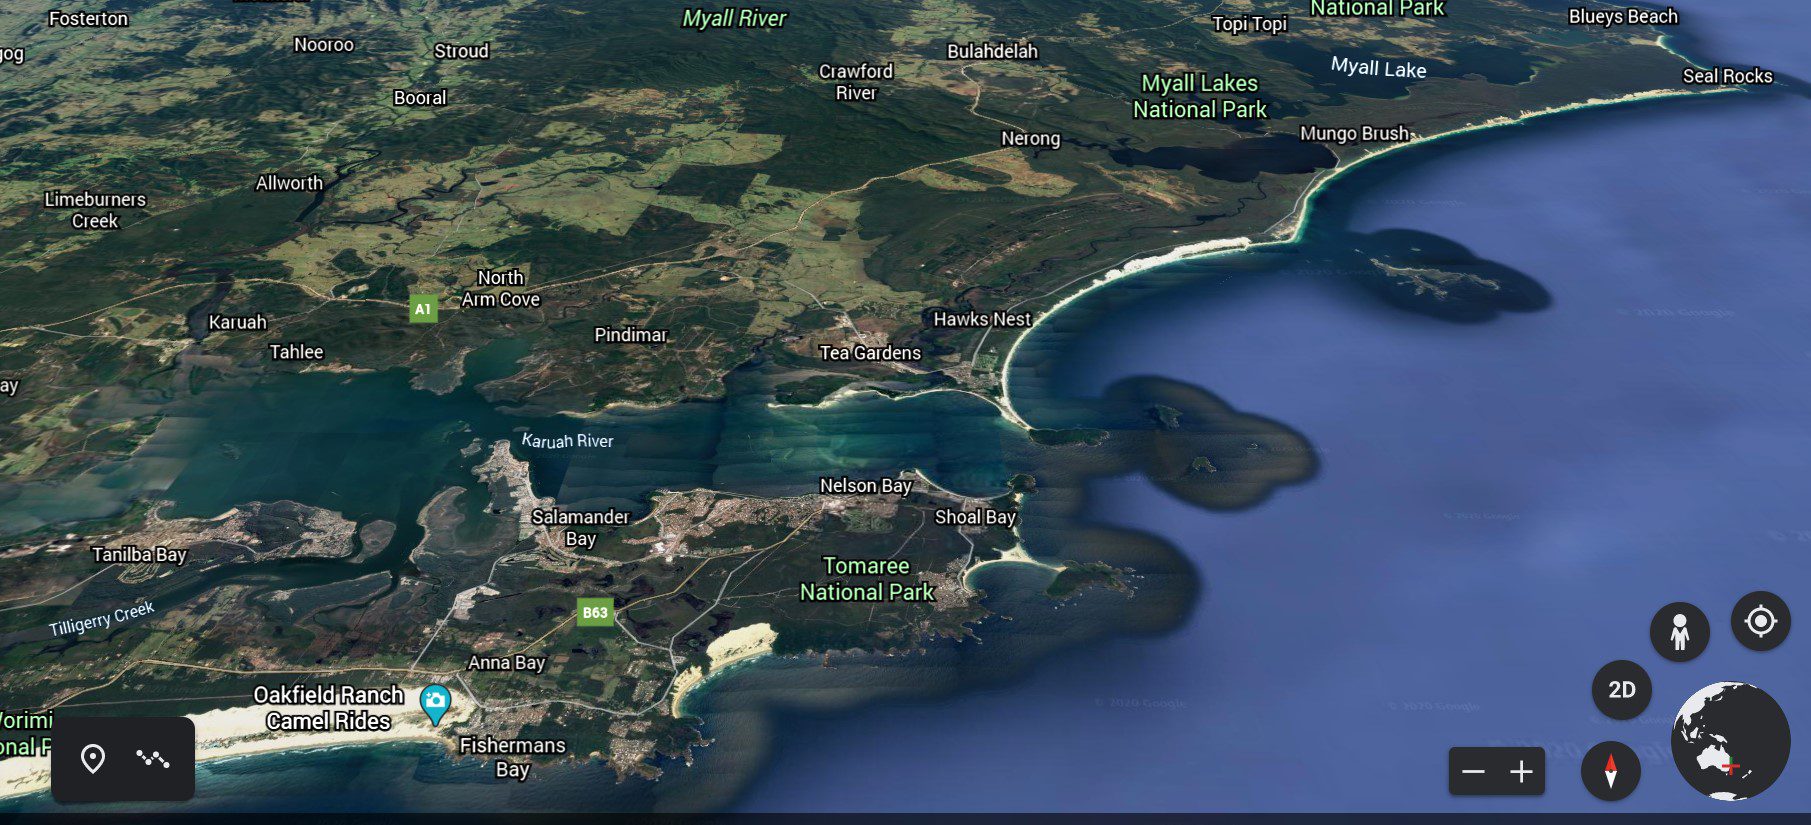This screenshot has height=825, width=1811.
Task: Click the Hawks Nest town label
Action: pos(982,319)
